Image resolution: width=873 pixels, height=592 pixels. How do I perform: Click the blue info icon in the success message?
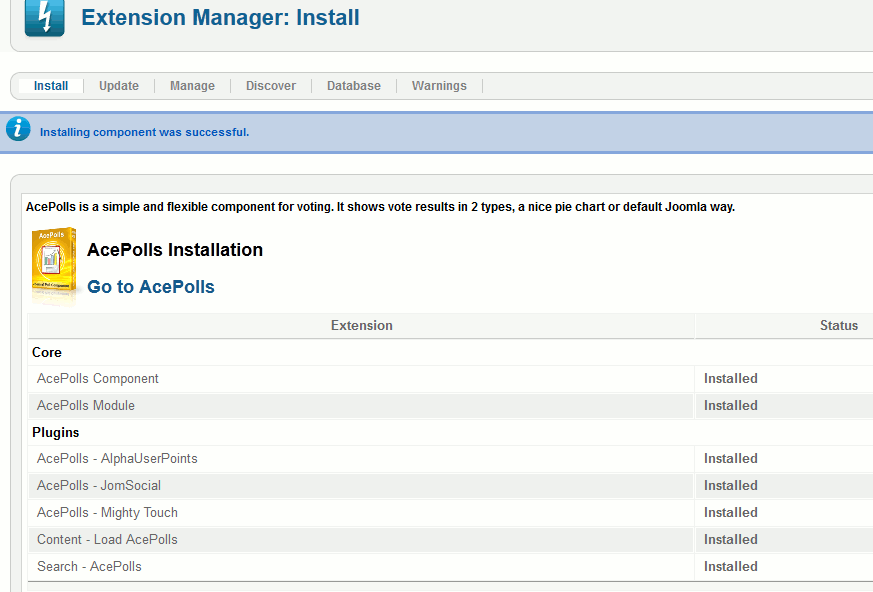coord(18,130)
